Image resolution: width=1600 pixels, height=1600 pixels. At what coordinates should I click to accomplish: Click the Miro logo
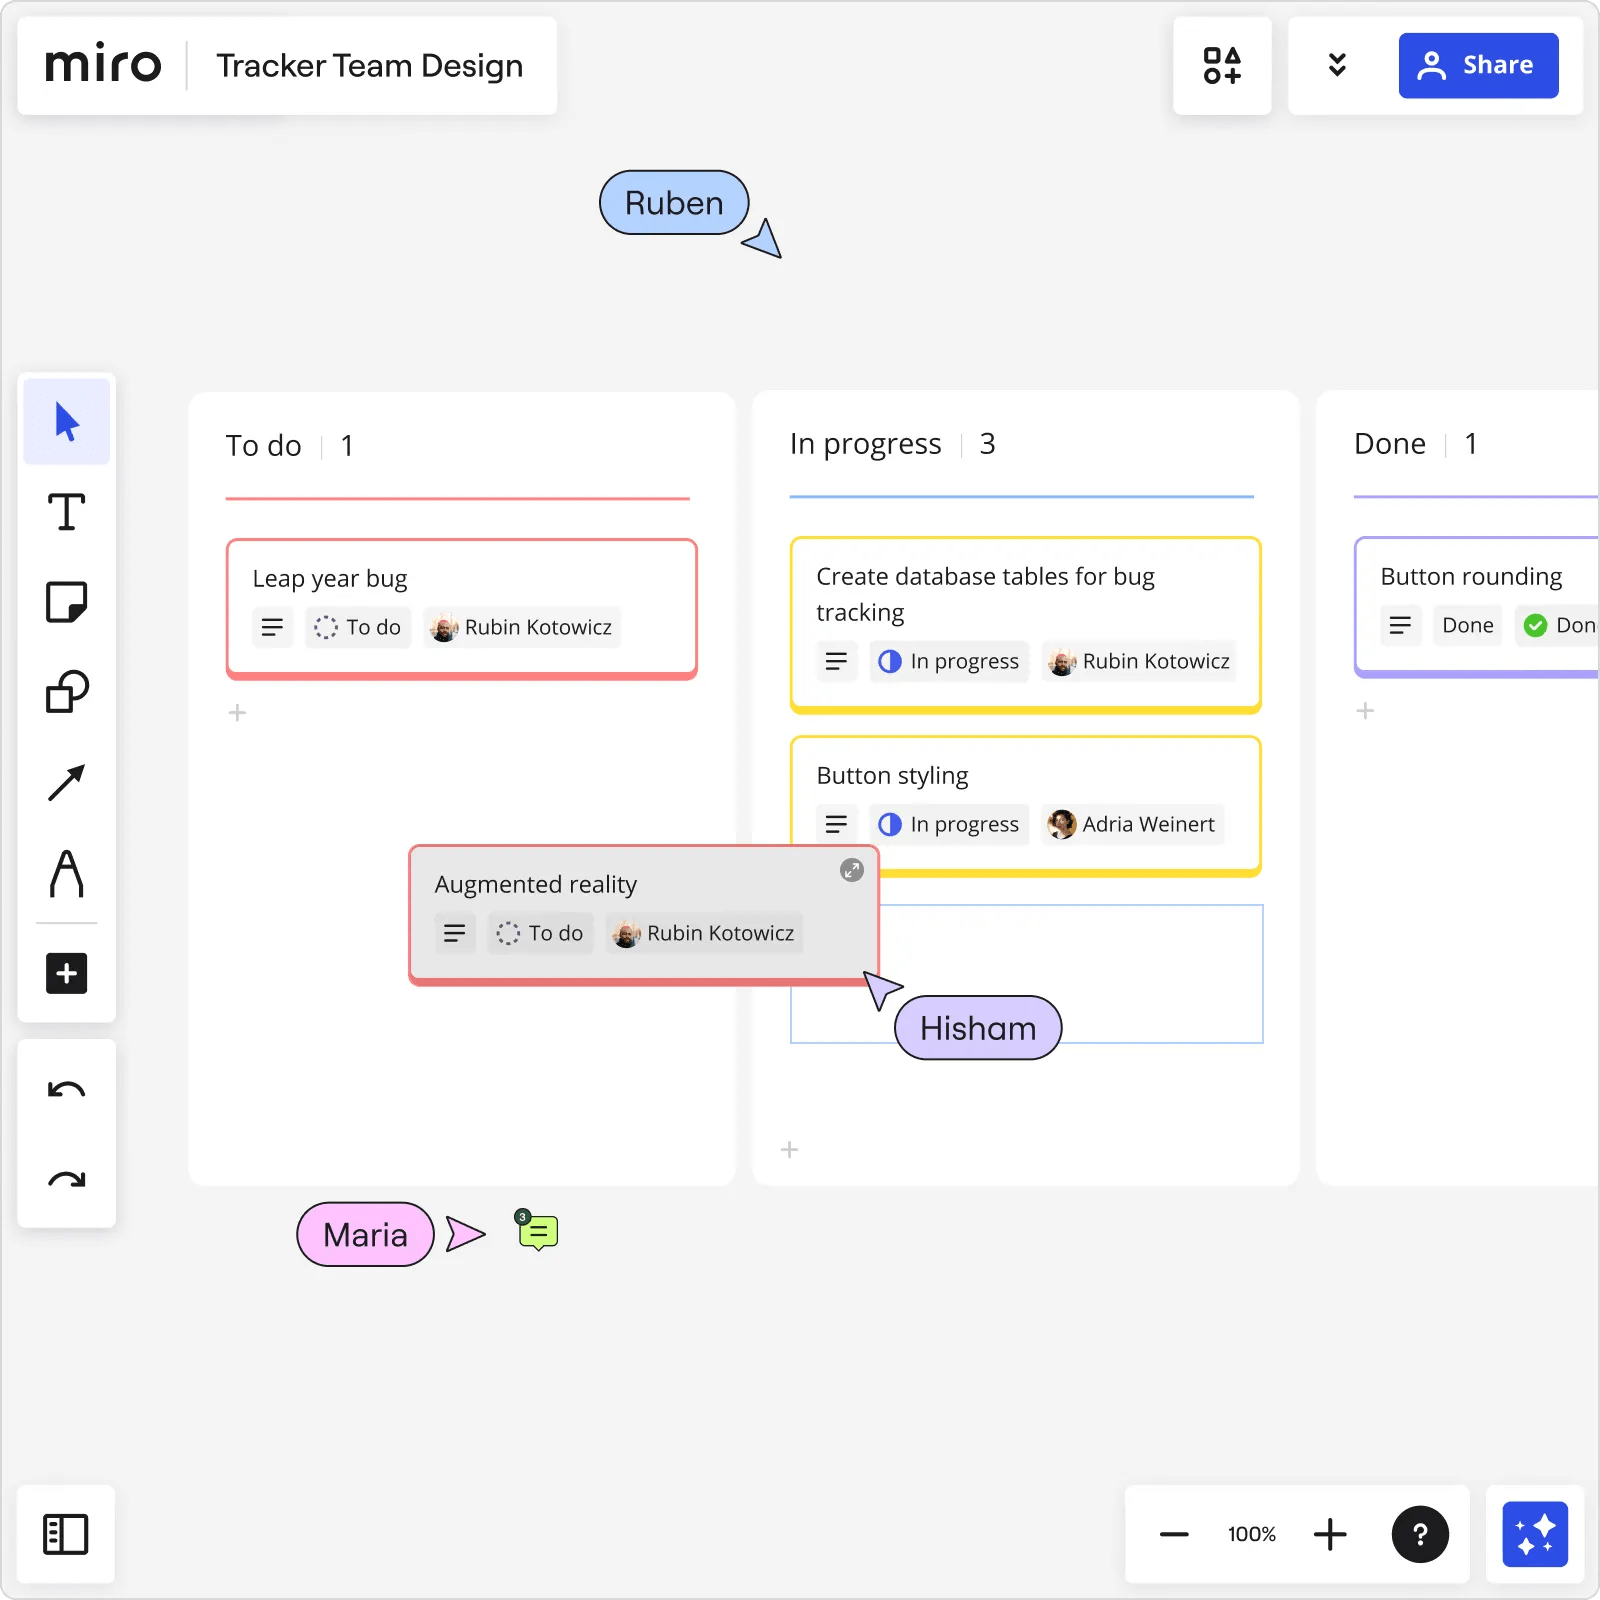pyautogui.click(x=104, y=64)
